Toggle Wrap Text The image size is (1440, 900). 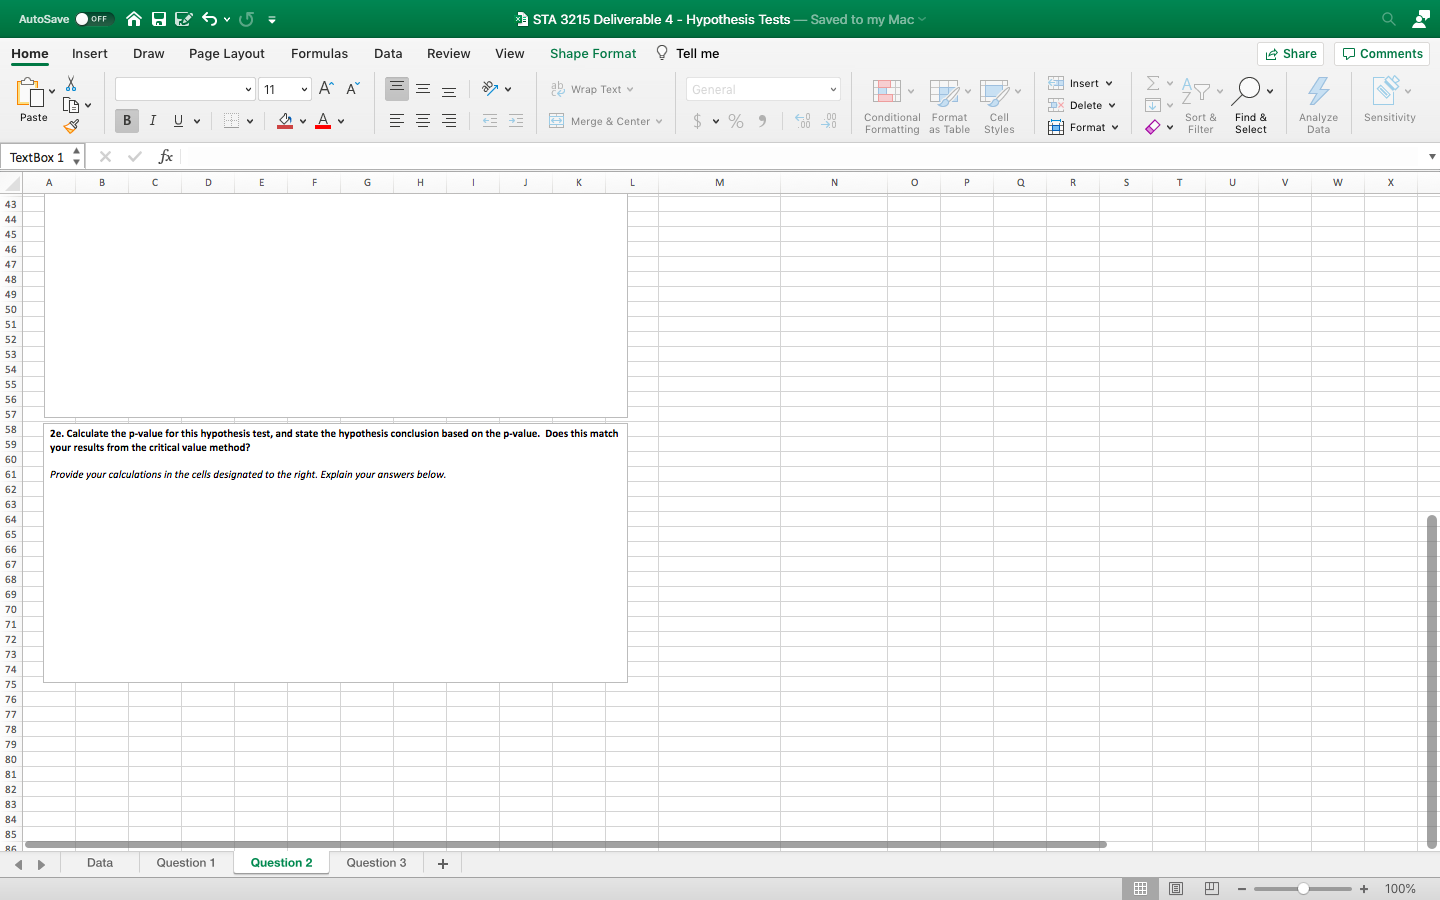[x=591, y=89]
